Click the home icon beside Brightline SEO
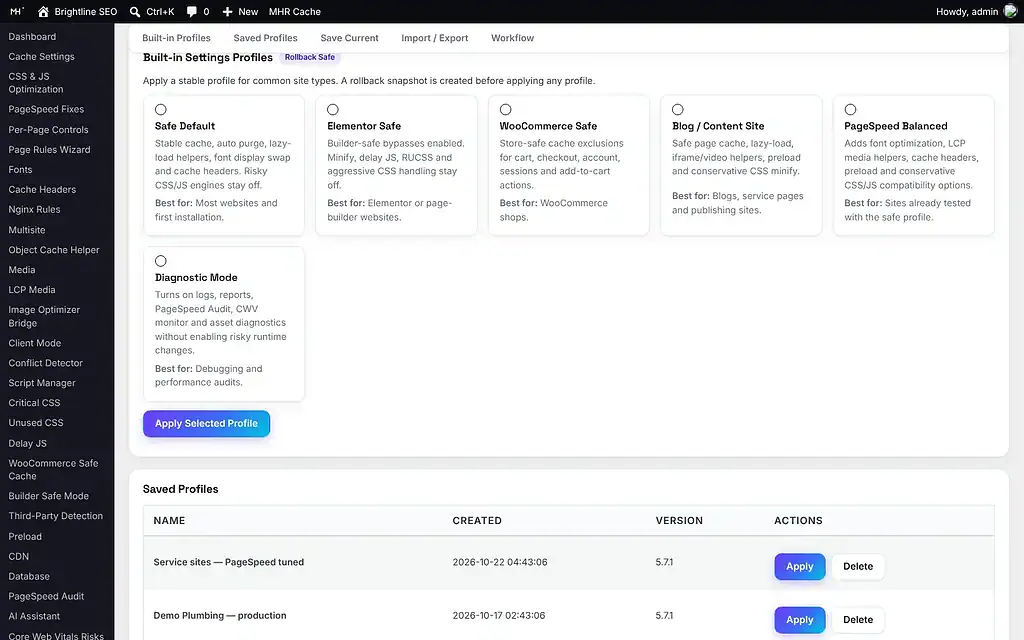The height and width of the screenshot is (640, 1024). (x=43, y=12)
